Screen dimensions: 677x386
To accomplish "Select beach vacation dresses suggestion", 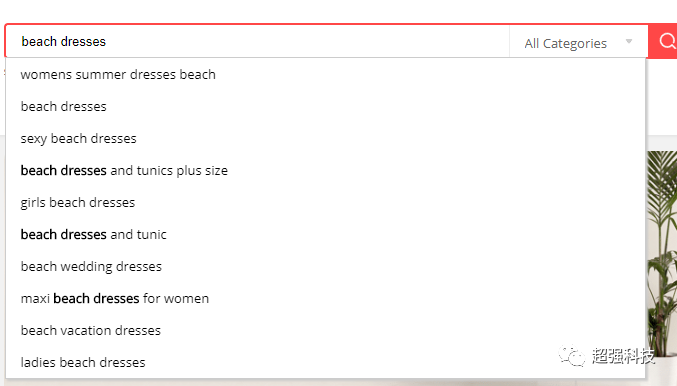I will [326, 330].
